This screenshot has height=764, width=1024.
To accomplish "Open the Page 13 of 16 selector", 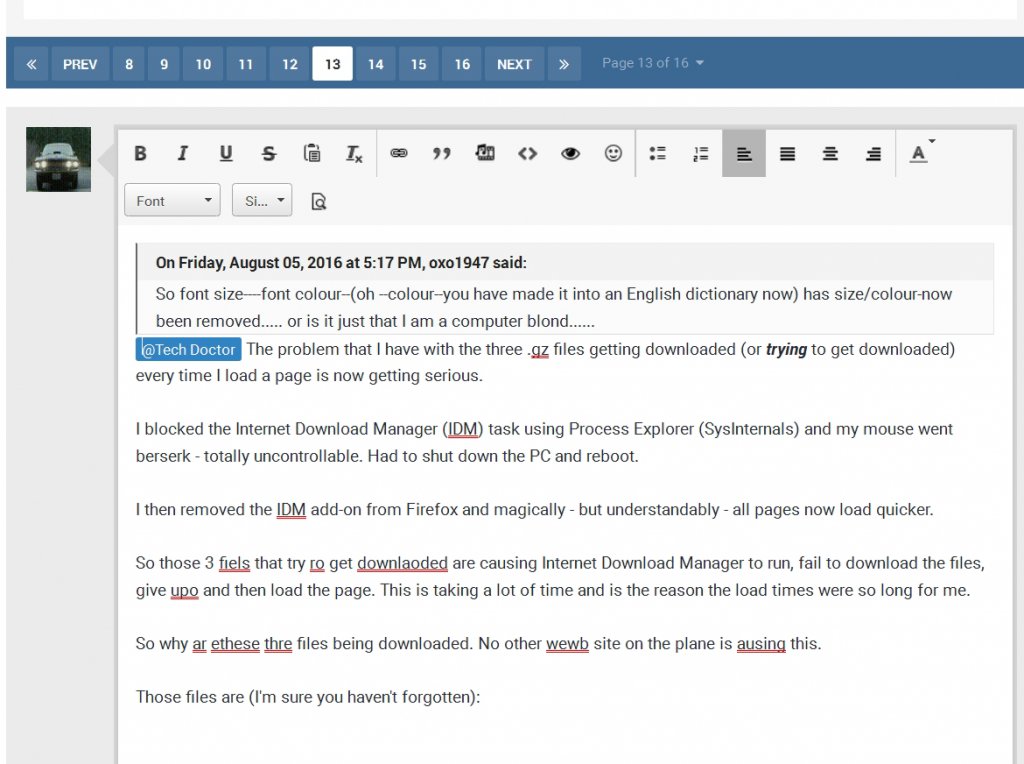I will click(651, 62).
